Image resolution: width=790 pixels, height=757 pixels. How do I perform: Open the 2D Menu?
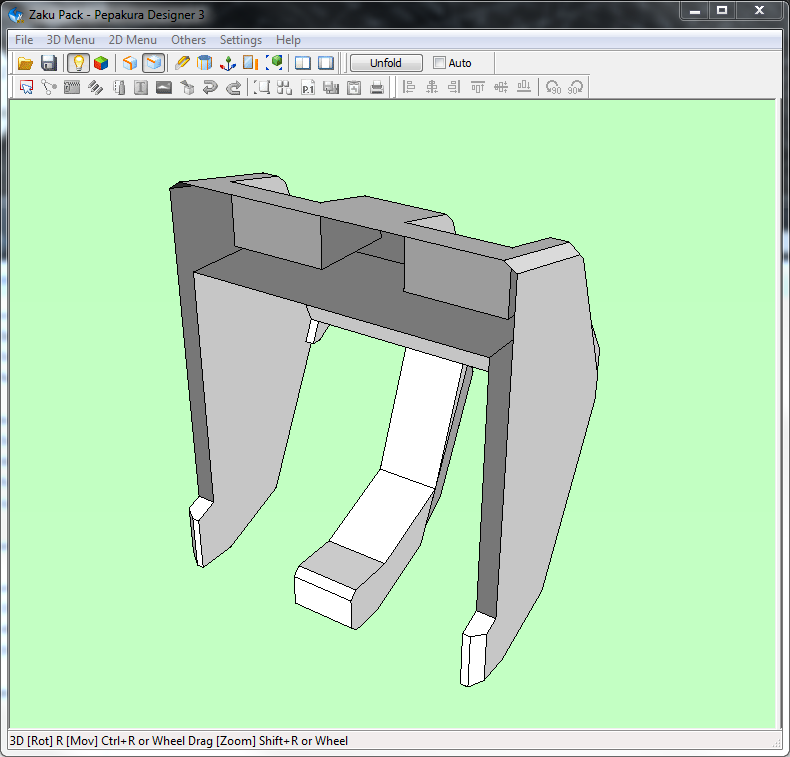pyautogui.click(x=133, y=40)
